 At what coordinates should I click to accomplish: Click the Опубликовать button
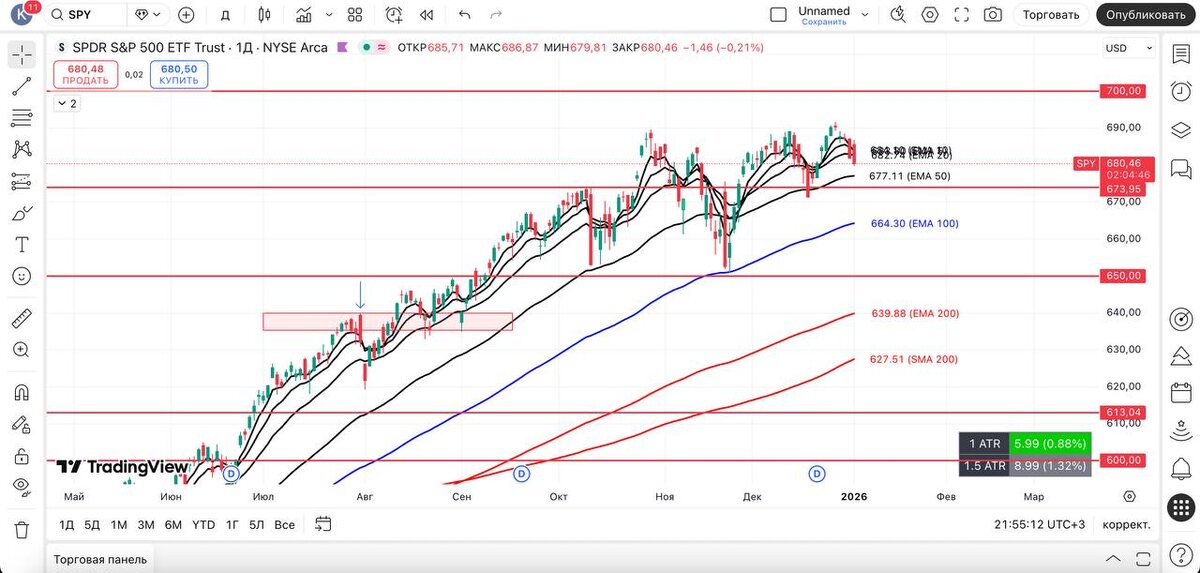click(x=1146, y=15)
